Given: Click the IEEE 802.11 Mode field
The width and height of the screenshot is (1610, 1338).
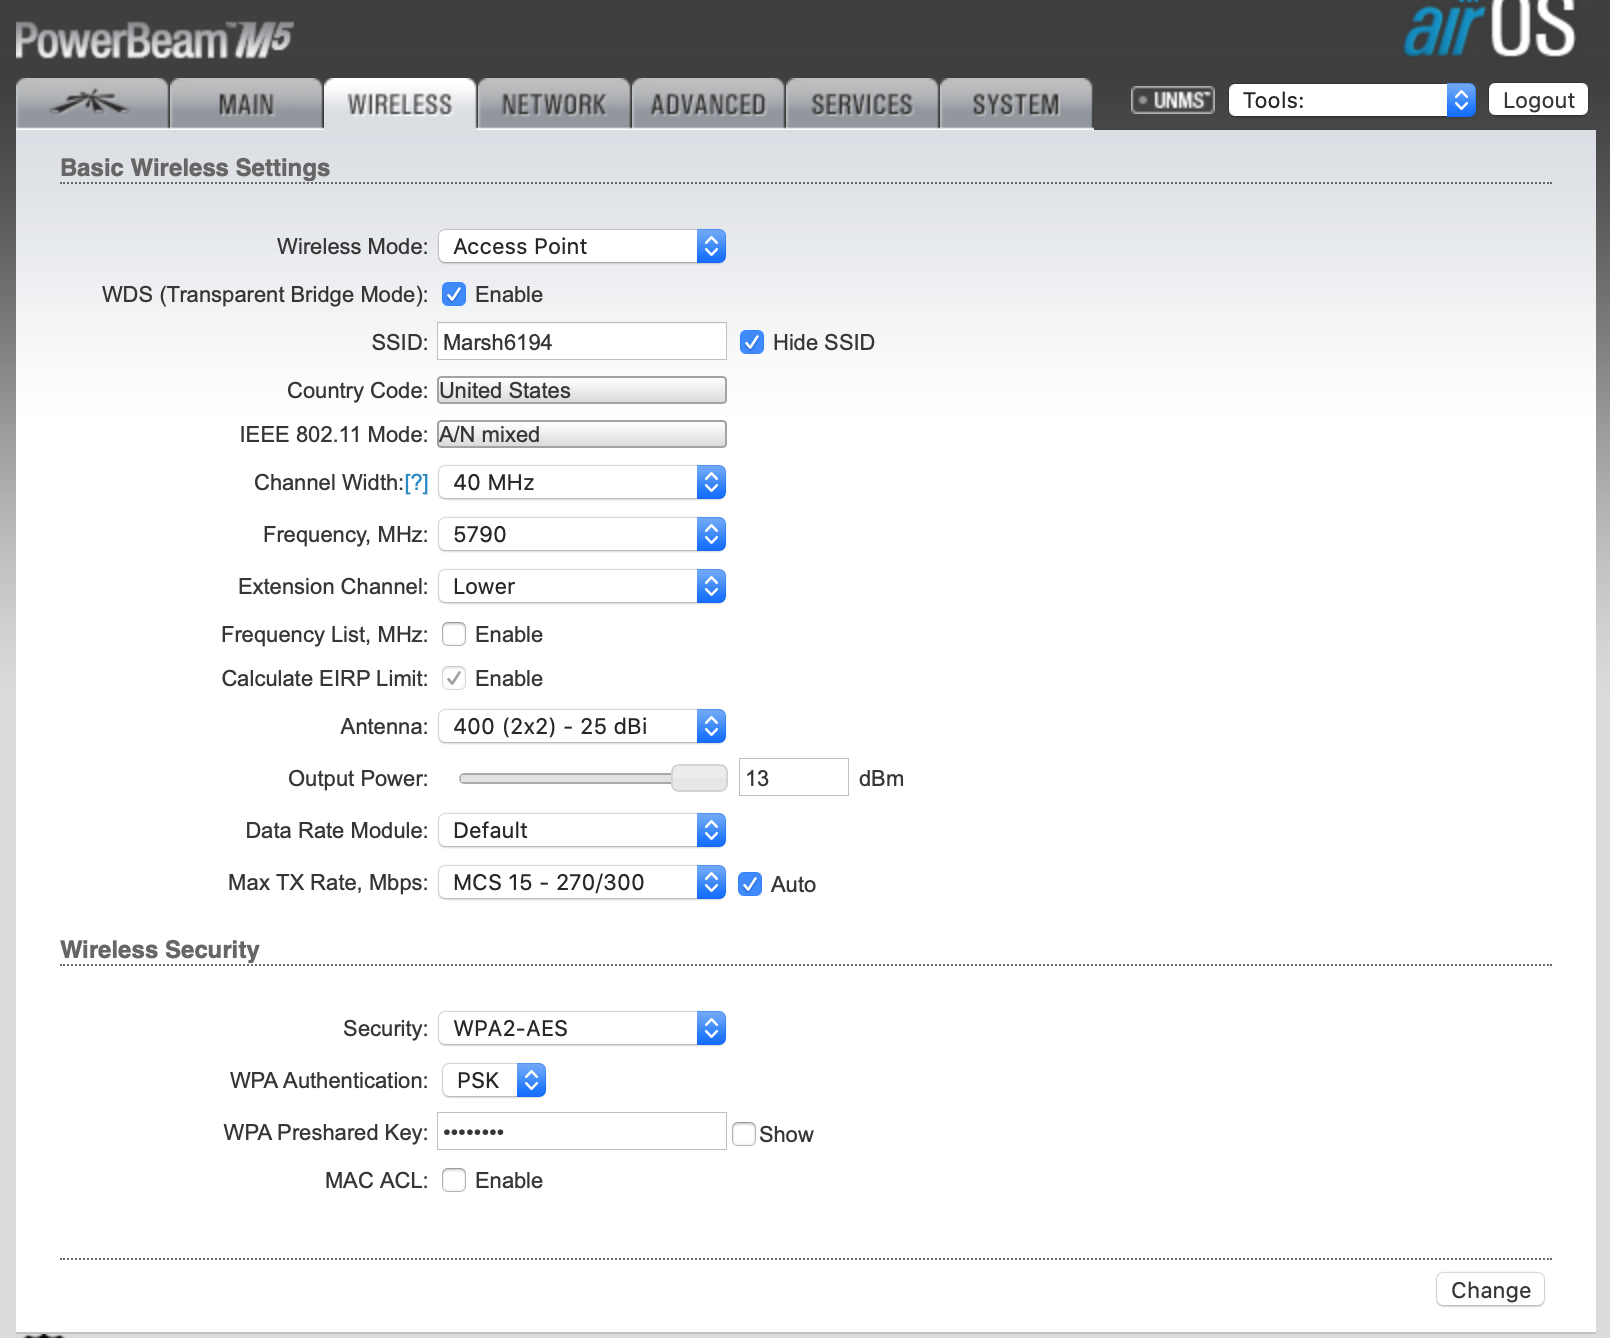Looking at the screenshot, I should click(x=582, y=434).
